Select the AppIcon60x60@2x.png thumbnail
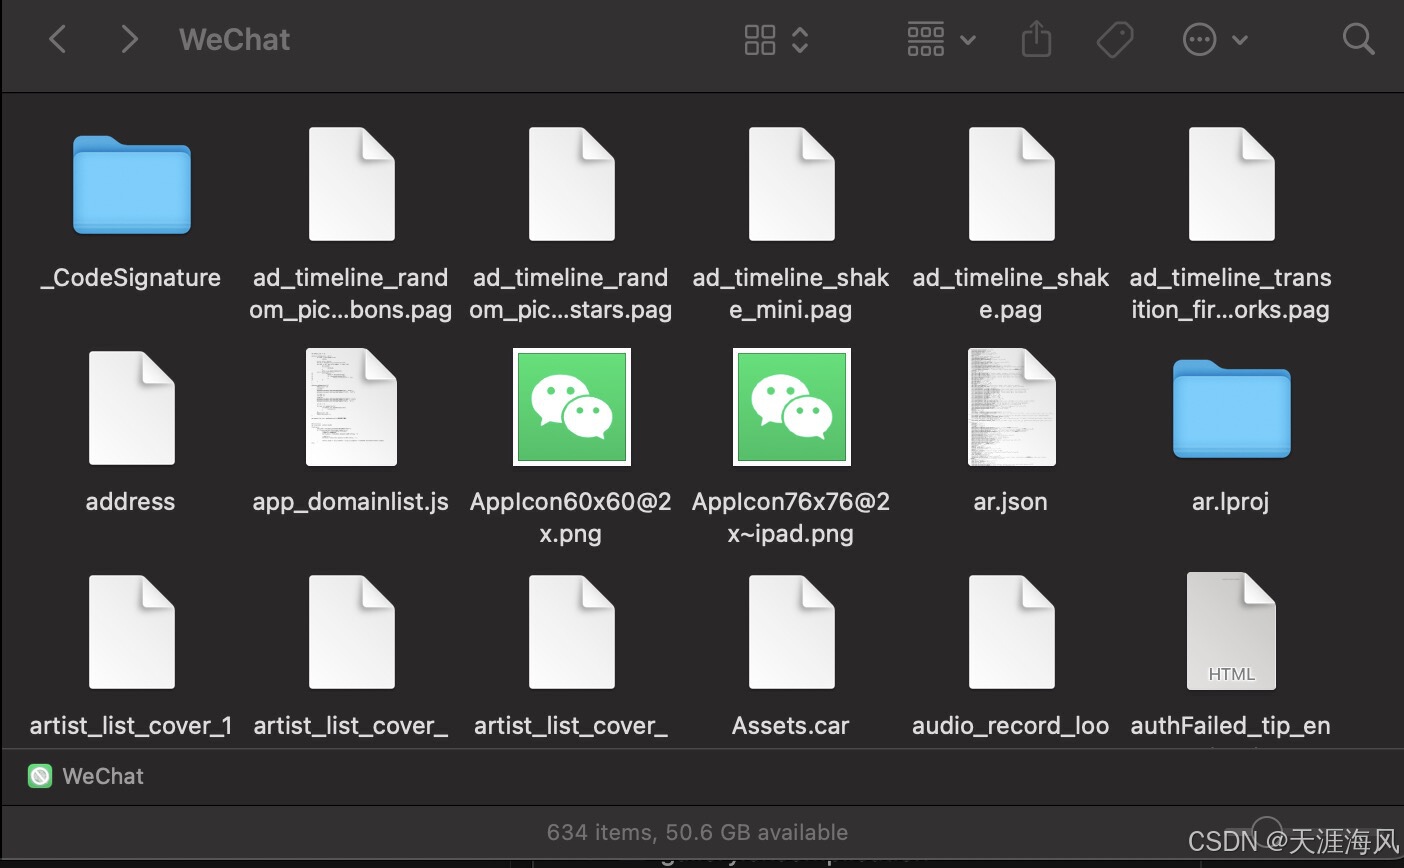 click(571, 407)
